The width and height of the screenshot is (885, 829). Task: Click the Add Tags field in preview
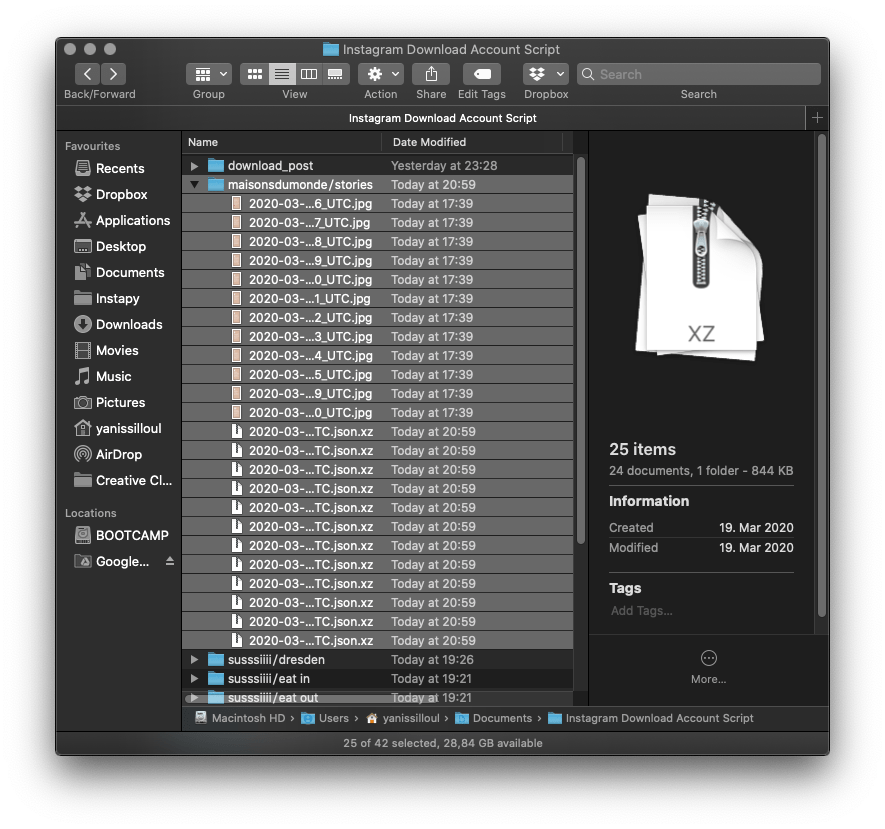642,611
